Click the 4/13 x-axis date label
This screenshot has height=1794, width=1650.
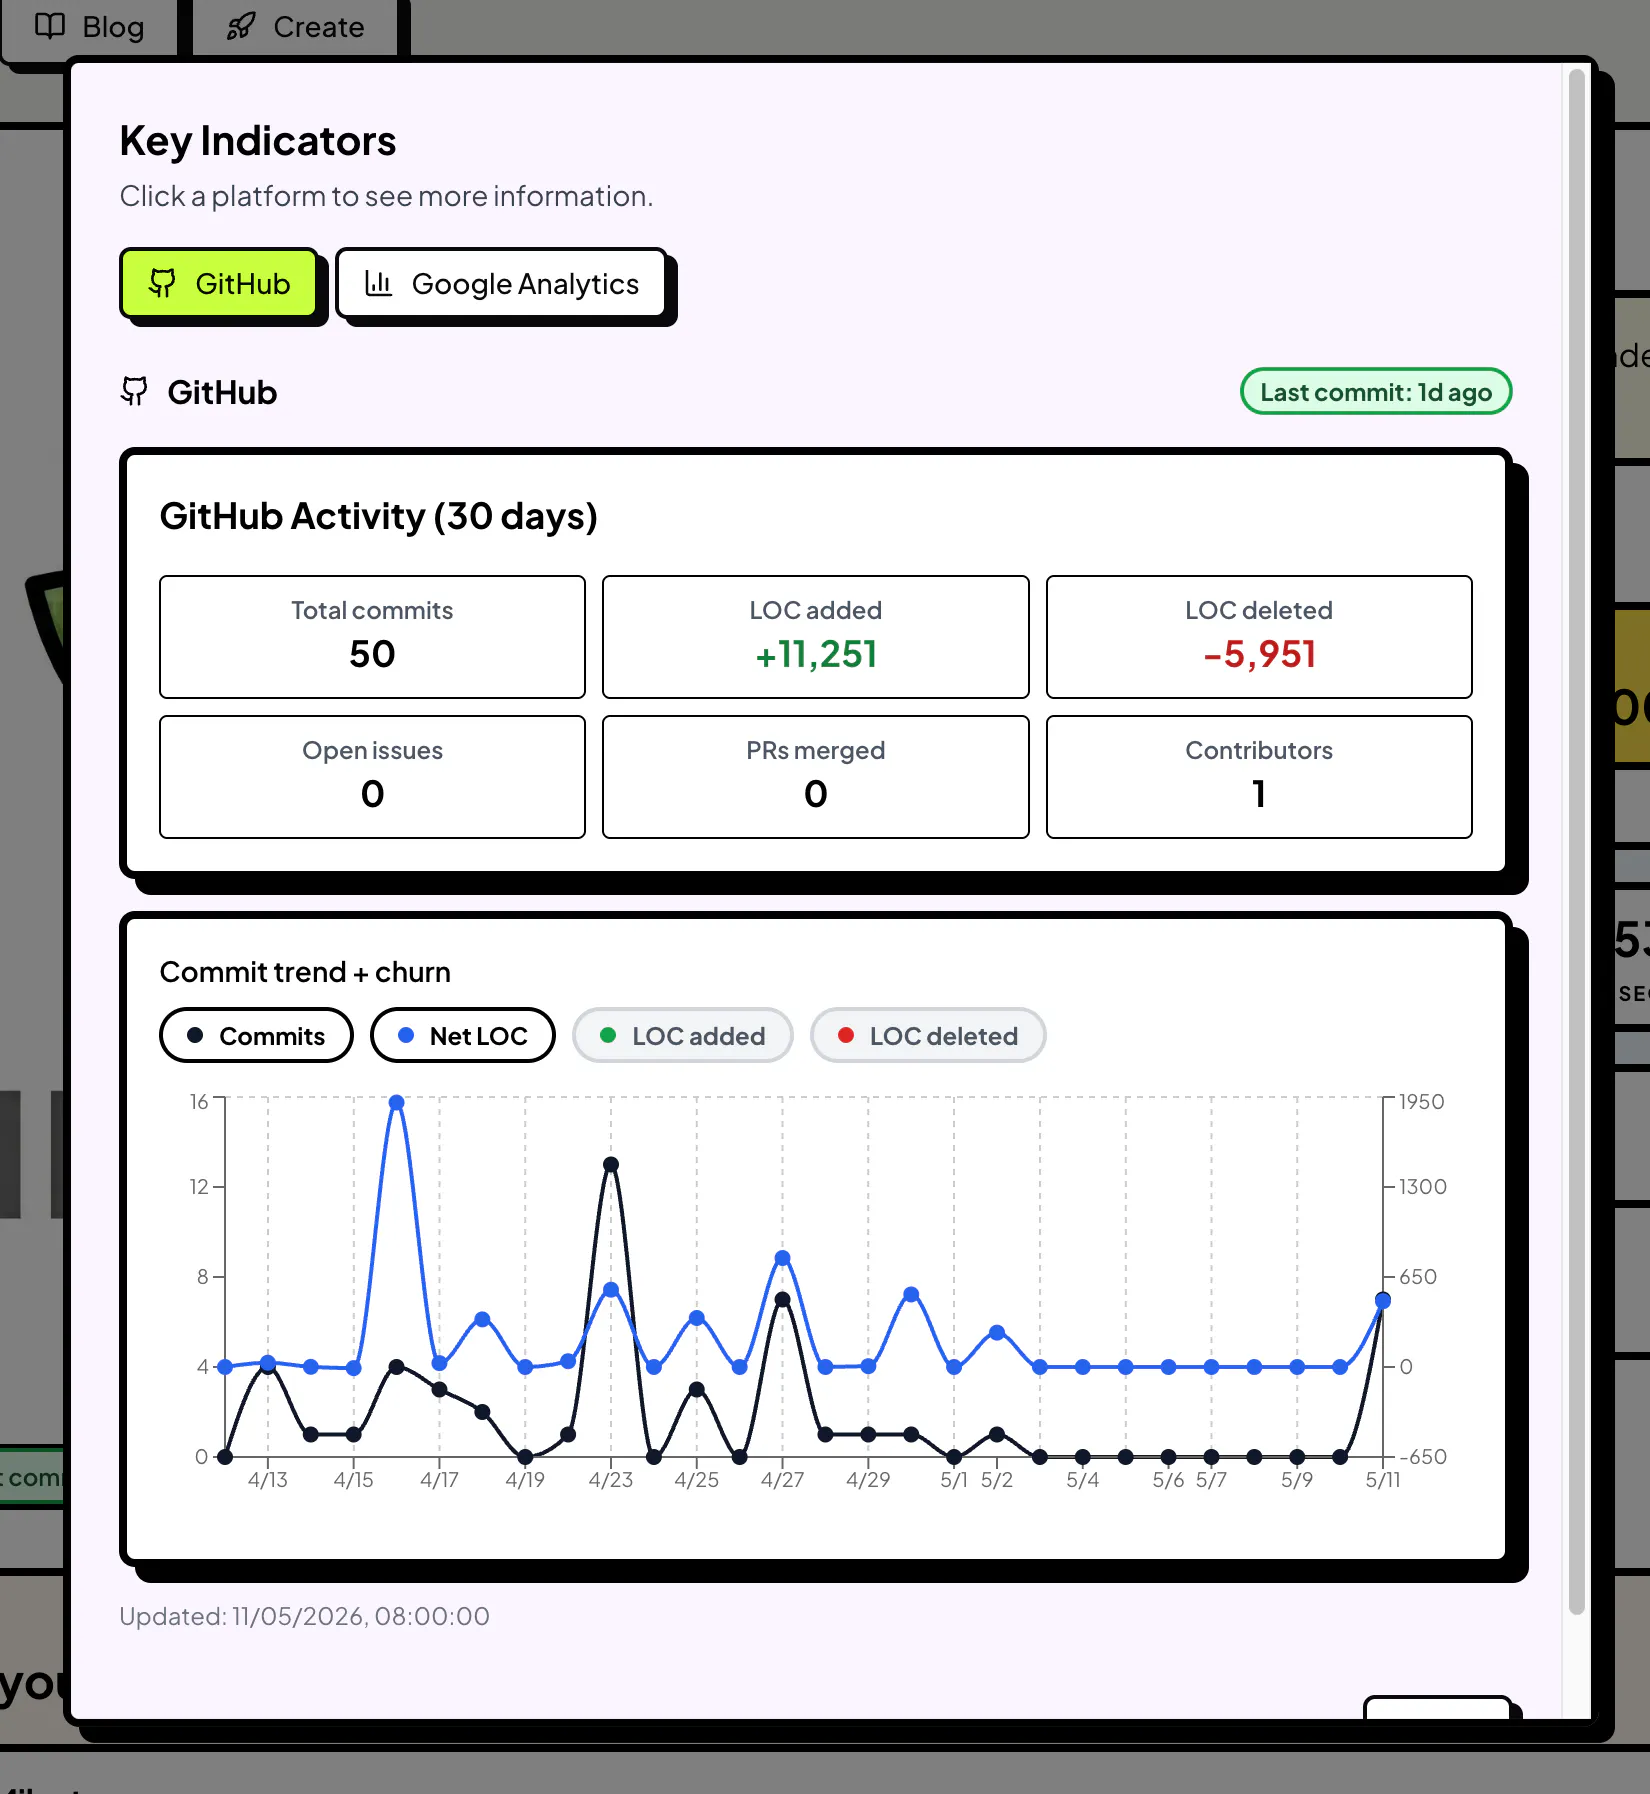[268, 1480]
